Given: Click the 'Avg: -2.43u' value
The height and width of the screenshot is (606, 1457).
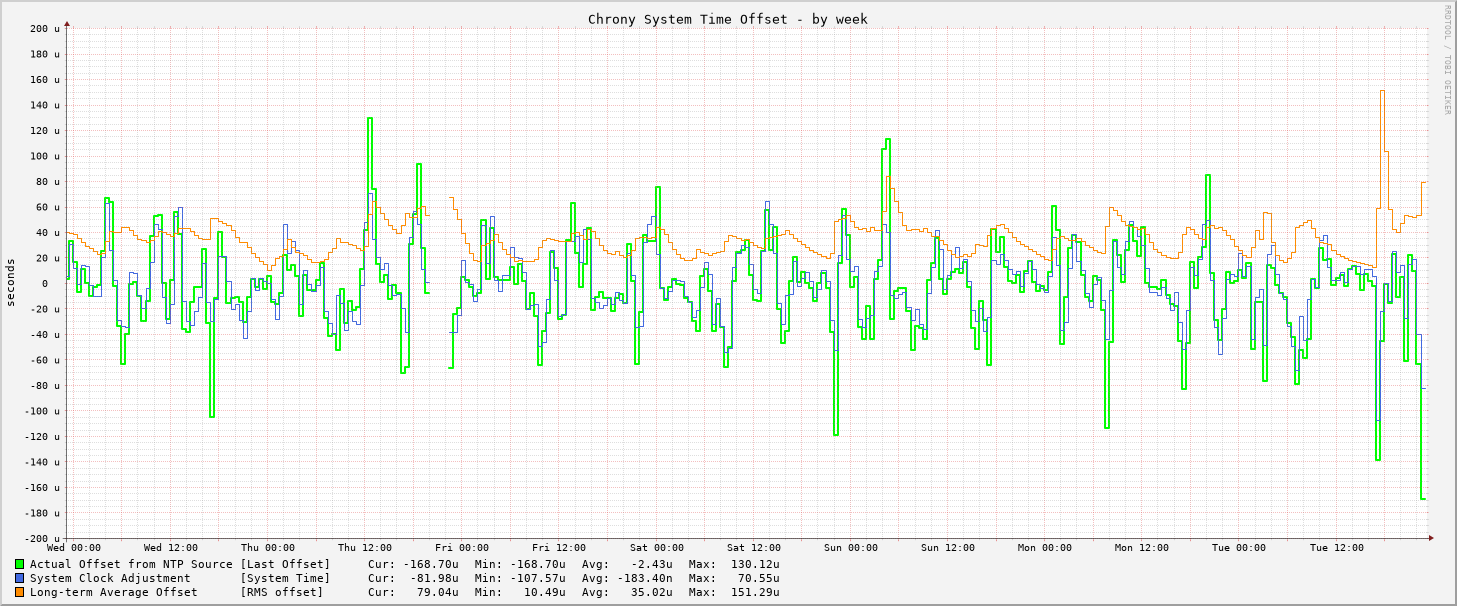Looking at the screenshot, I should tap(627, 564).
